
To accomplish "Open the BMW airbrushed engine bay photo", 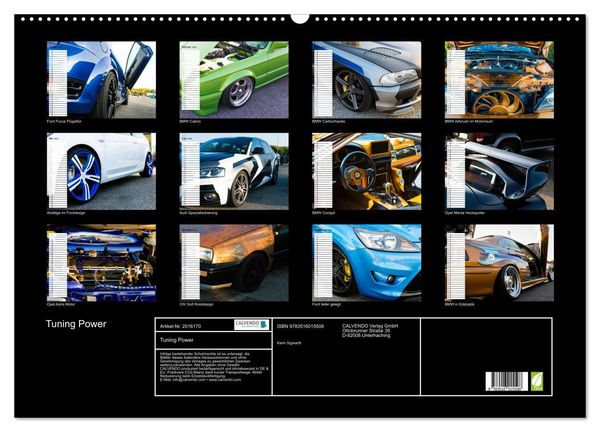I will (499, 80).
